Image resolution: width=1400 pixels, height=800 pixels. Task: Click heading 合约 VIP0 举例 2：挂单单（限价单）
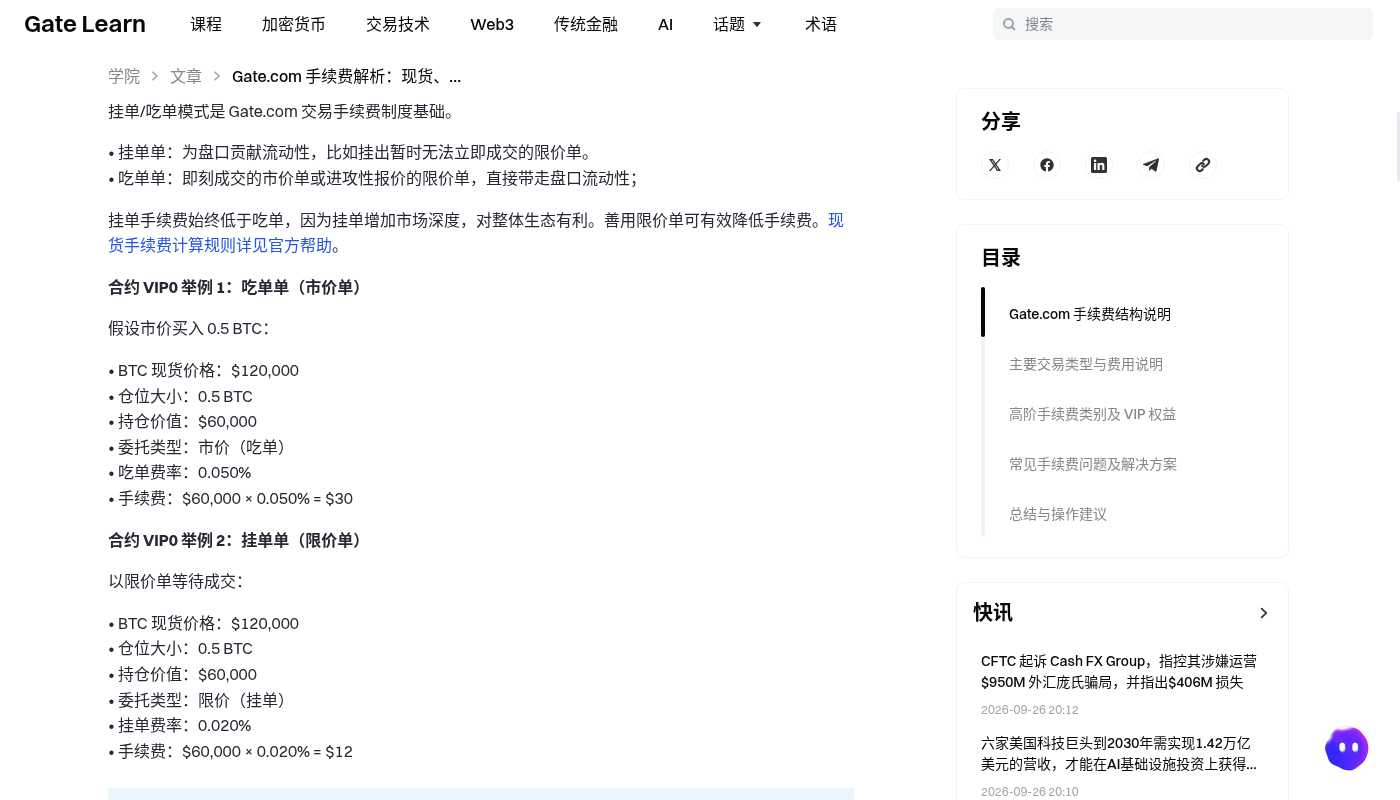click(x=238, y=541)
